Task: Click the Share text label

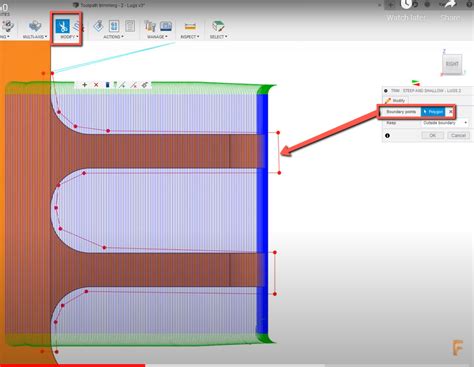Action: tap(450, 17)
